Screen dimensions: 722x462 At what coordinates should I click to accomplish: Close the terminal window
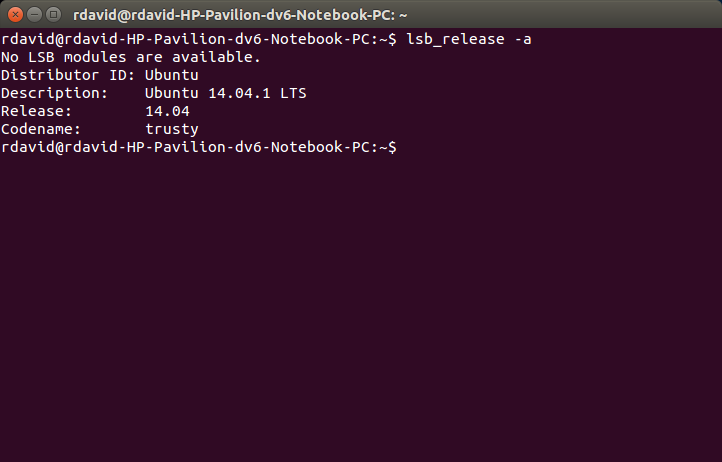point(15,15)
